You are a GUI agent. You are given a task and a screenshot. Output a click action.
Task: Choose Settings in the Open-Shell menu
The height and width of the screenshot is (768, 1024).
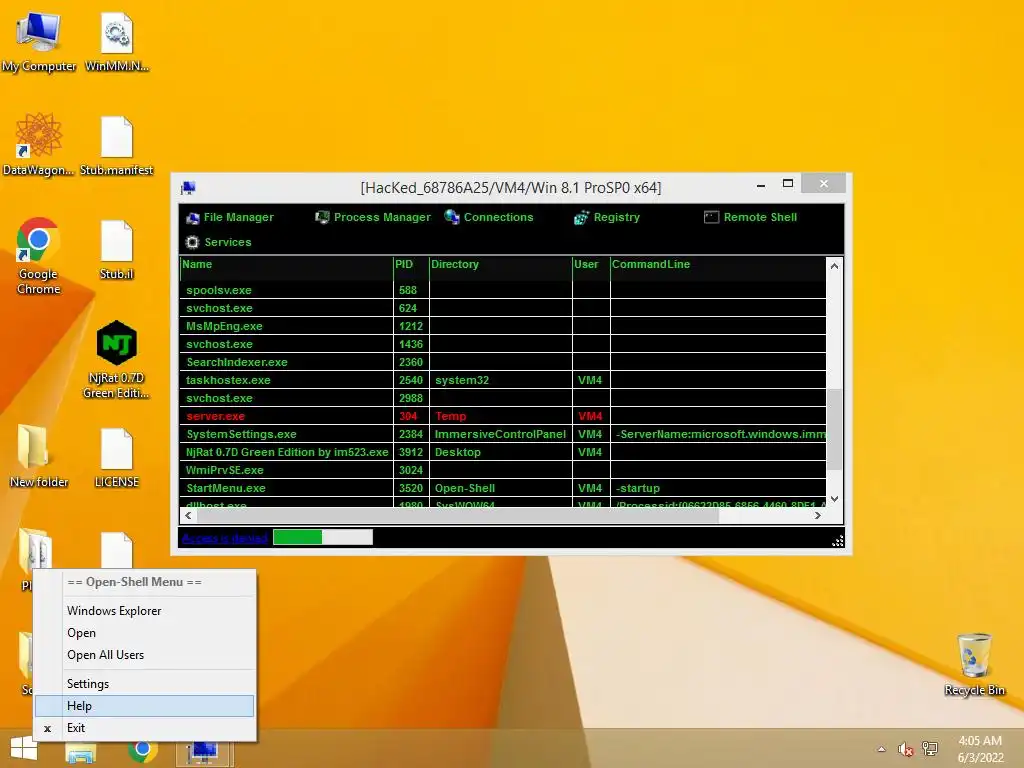coord(144,684)
